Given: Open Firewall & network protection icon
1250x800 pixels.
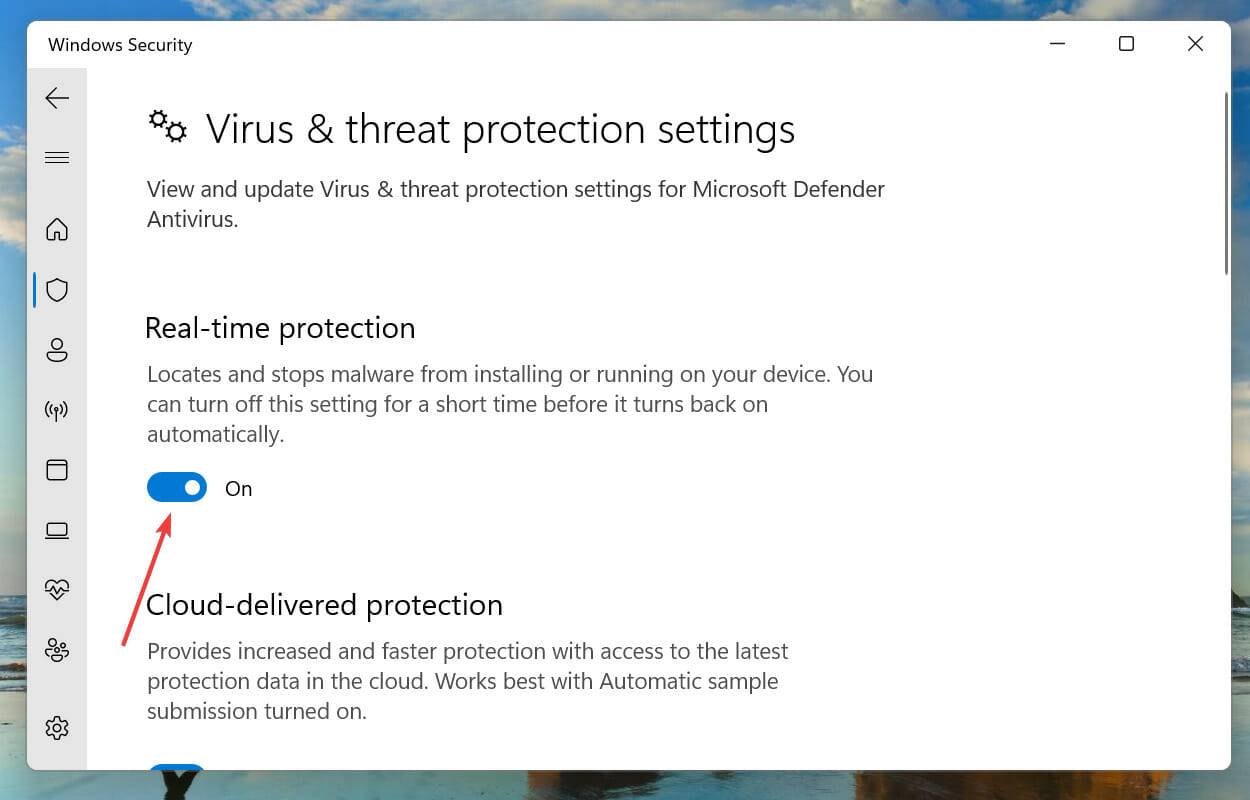Looking at the screenshot, I should pyautogui.click(x=57, y=409).
